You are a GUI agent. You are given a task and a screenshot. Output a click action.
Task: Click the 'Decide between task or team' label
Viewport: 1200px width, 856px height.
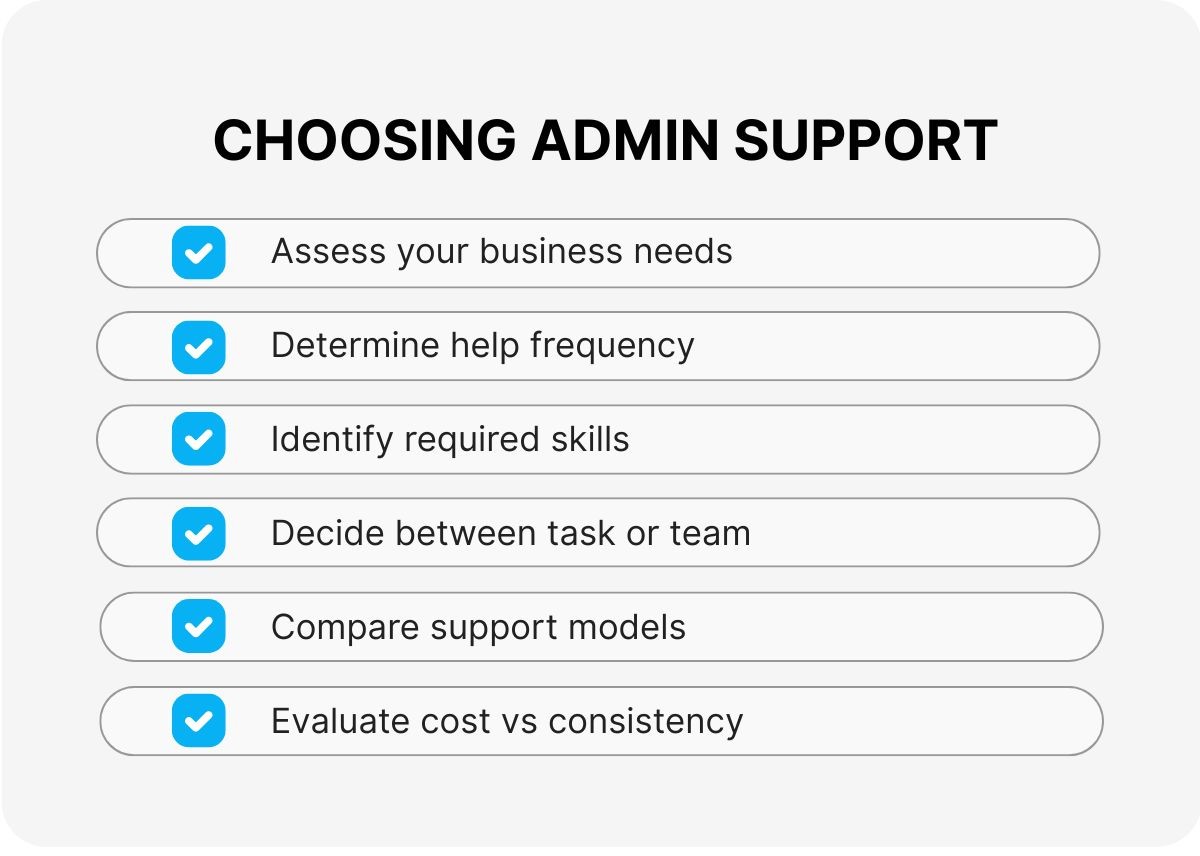(x=510, y=533)
